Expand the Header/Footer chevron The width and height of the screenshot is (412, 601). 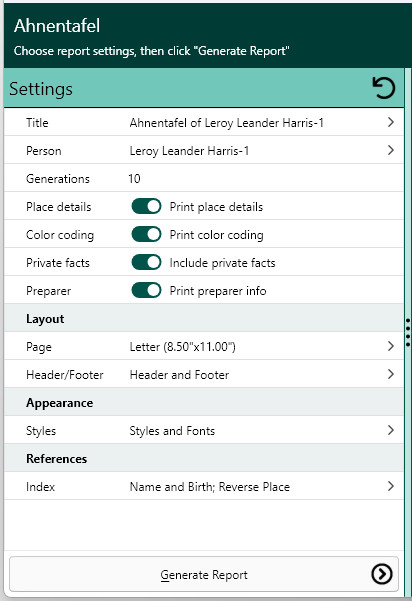tap(391, 374)
